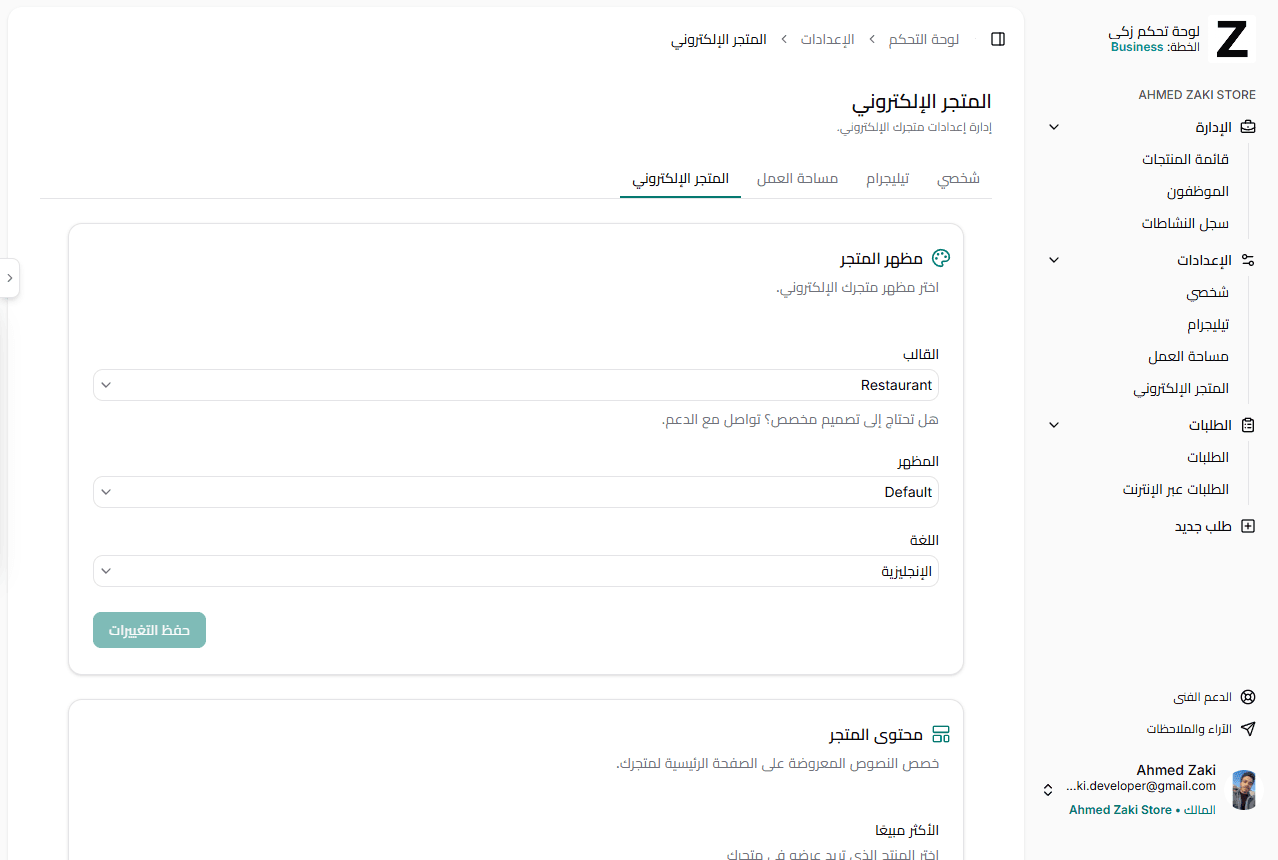Switch to the شخصي tab

(x=958, y=179)
